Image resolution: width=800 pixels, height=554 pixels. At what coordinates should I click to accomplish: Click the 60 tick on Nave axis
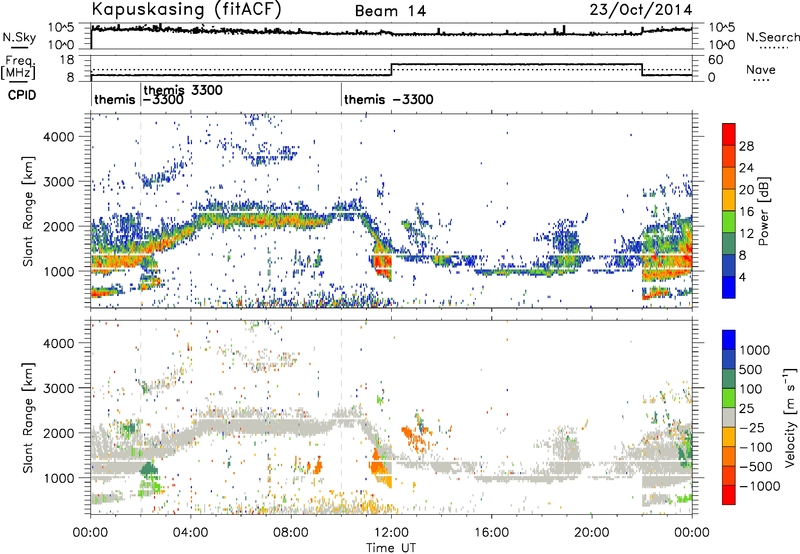pyautogui.click(x=715, y=60)
